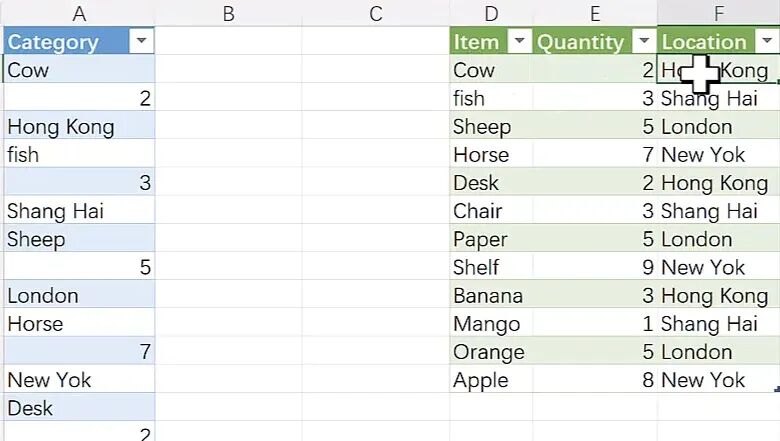Viewport: 780px width, 441px height.
Task: Select the Chair cell
Action: (478, 211)
